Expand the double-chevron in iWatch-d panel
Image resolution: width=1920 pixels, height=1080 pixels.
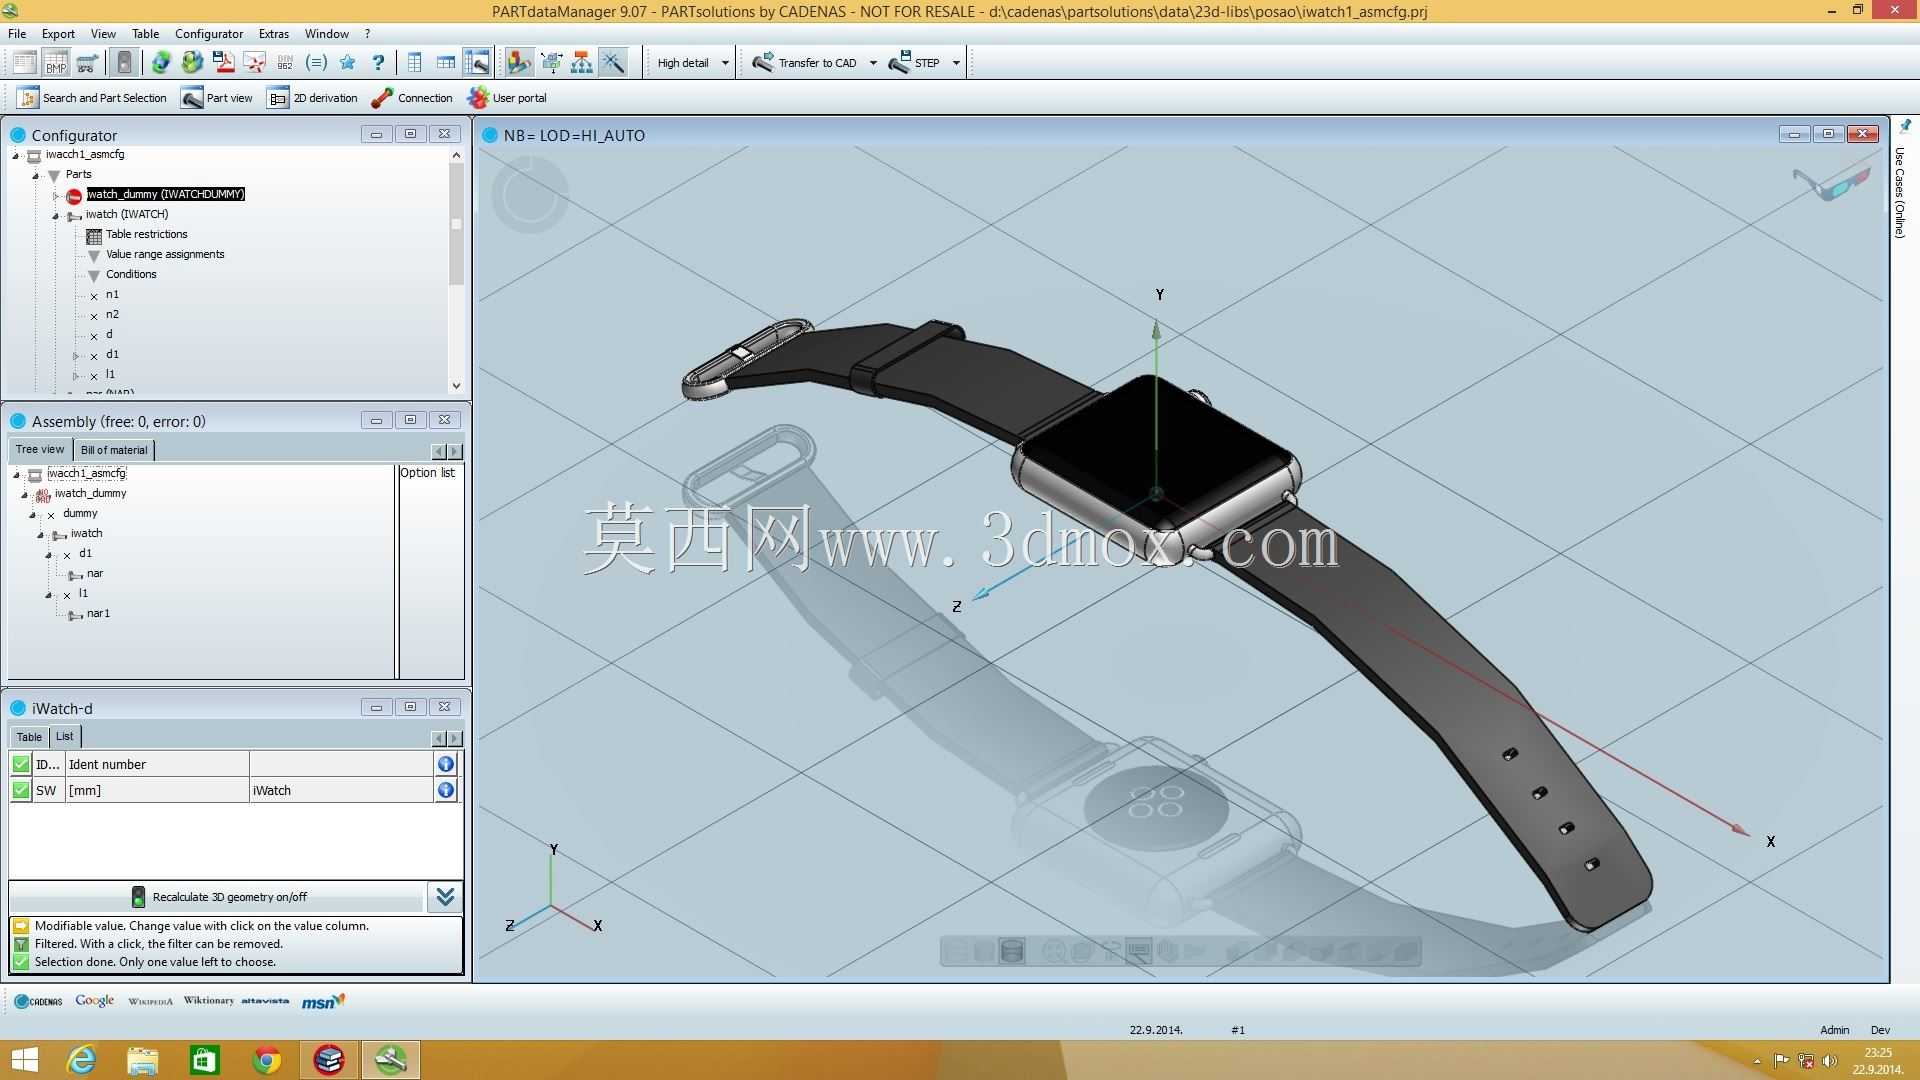point(445,897)
